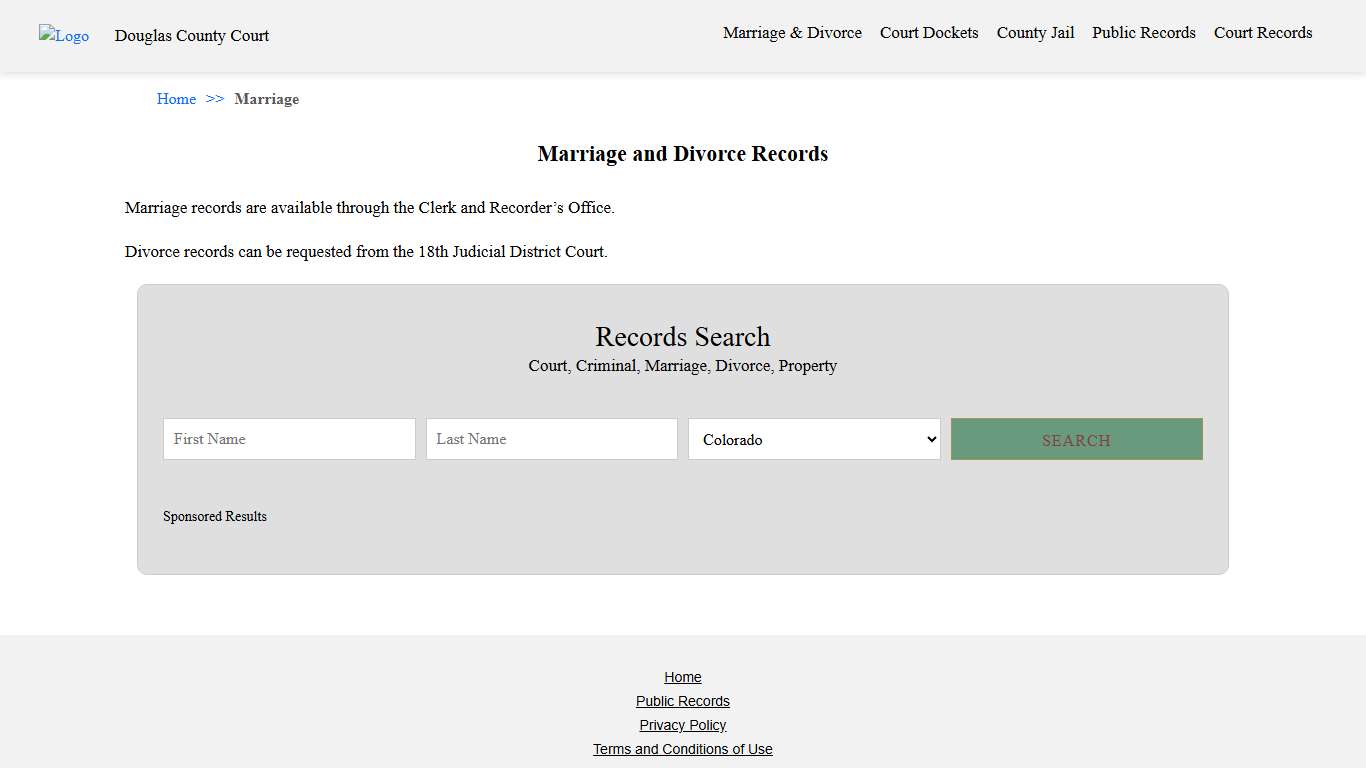Click the Marriage and Divorce Records heading
Image resolution: width=1366 pixels, height=768 pixels.
click(683, 153)
